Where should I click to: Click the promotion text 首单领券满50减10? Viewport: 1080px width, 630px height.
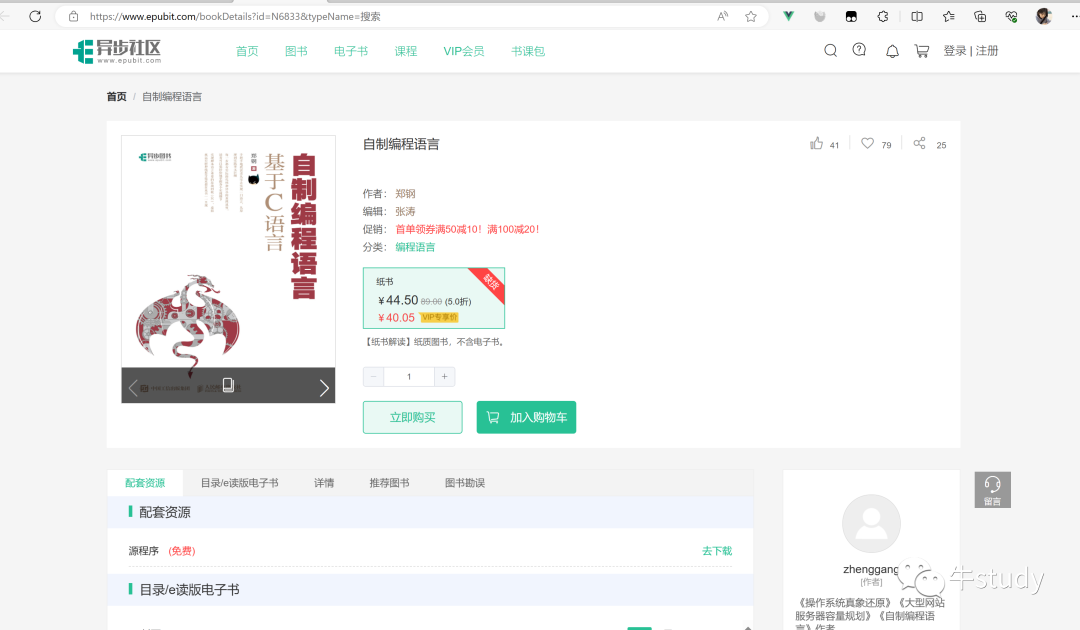click(x=467, y=229)
